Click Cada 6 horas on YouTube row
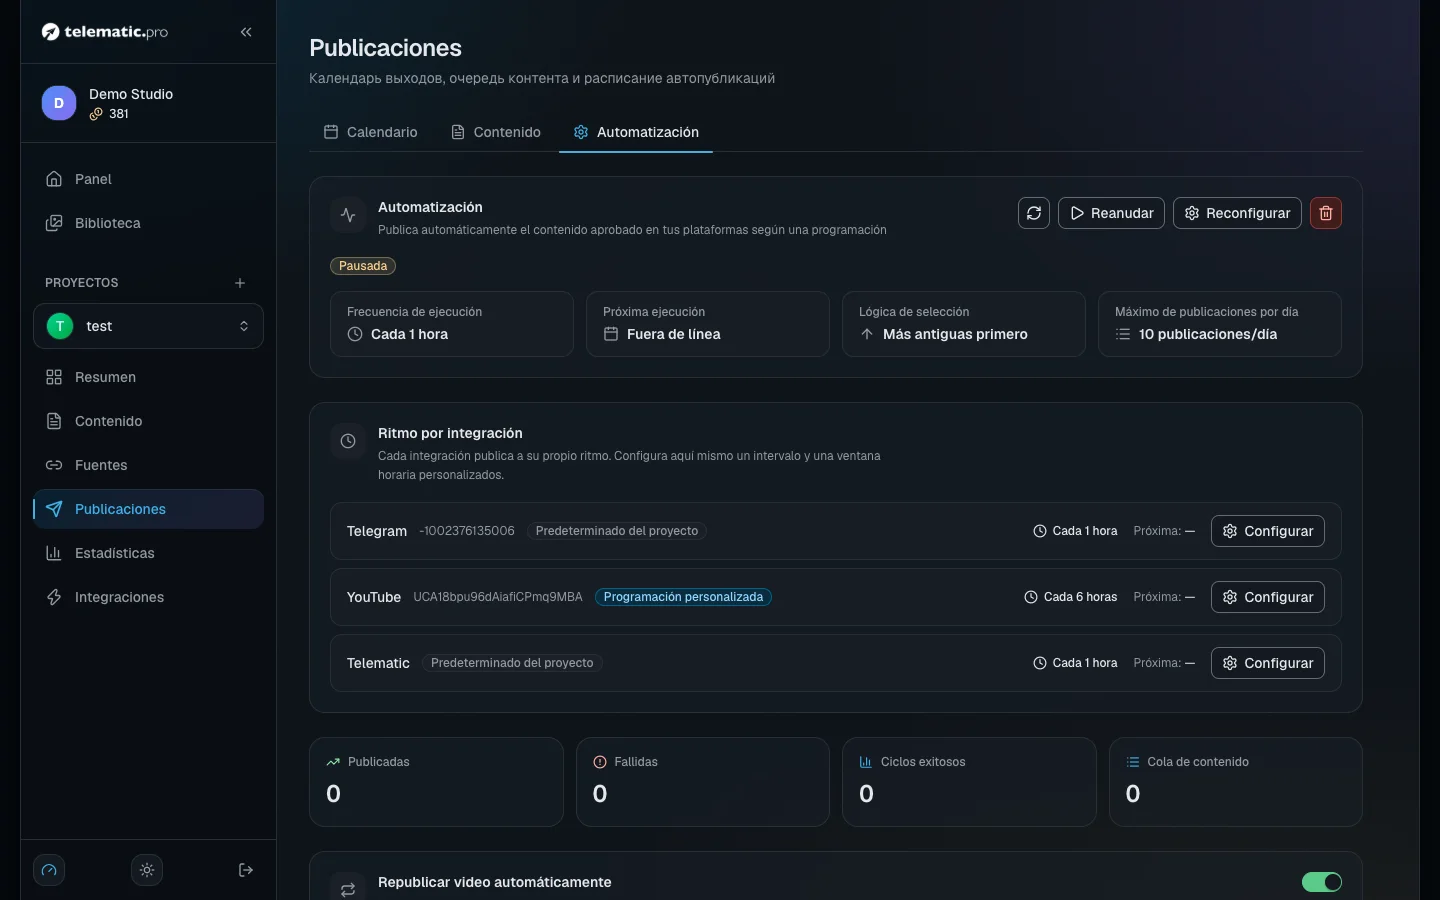The height and width of the screenshot is (900, 1440). [x=1071, y=597]
